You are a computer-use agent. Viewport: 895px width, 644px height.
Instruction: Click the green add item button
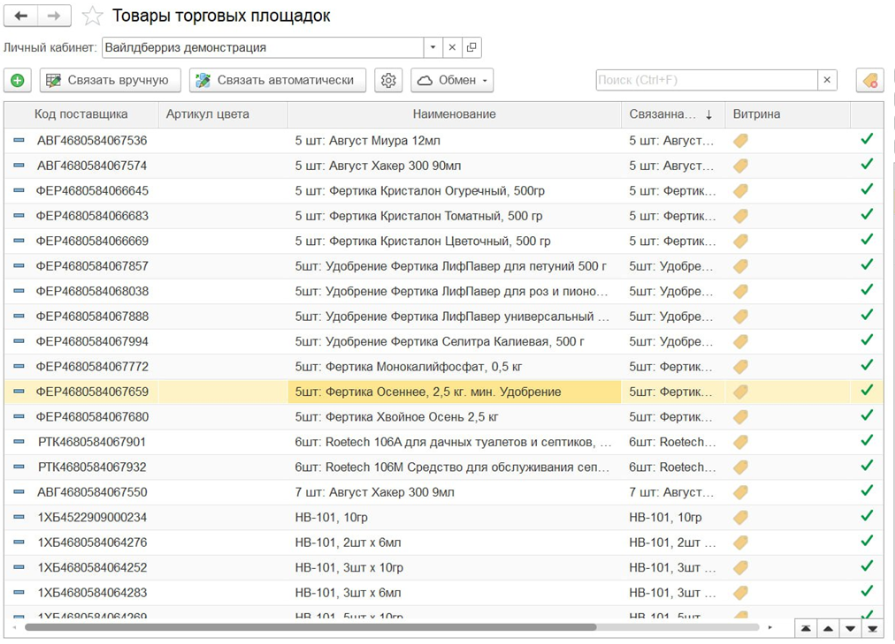click(18, 80)
